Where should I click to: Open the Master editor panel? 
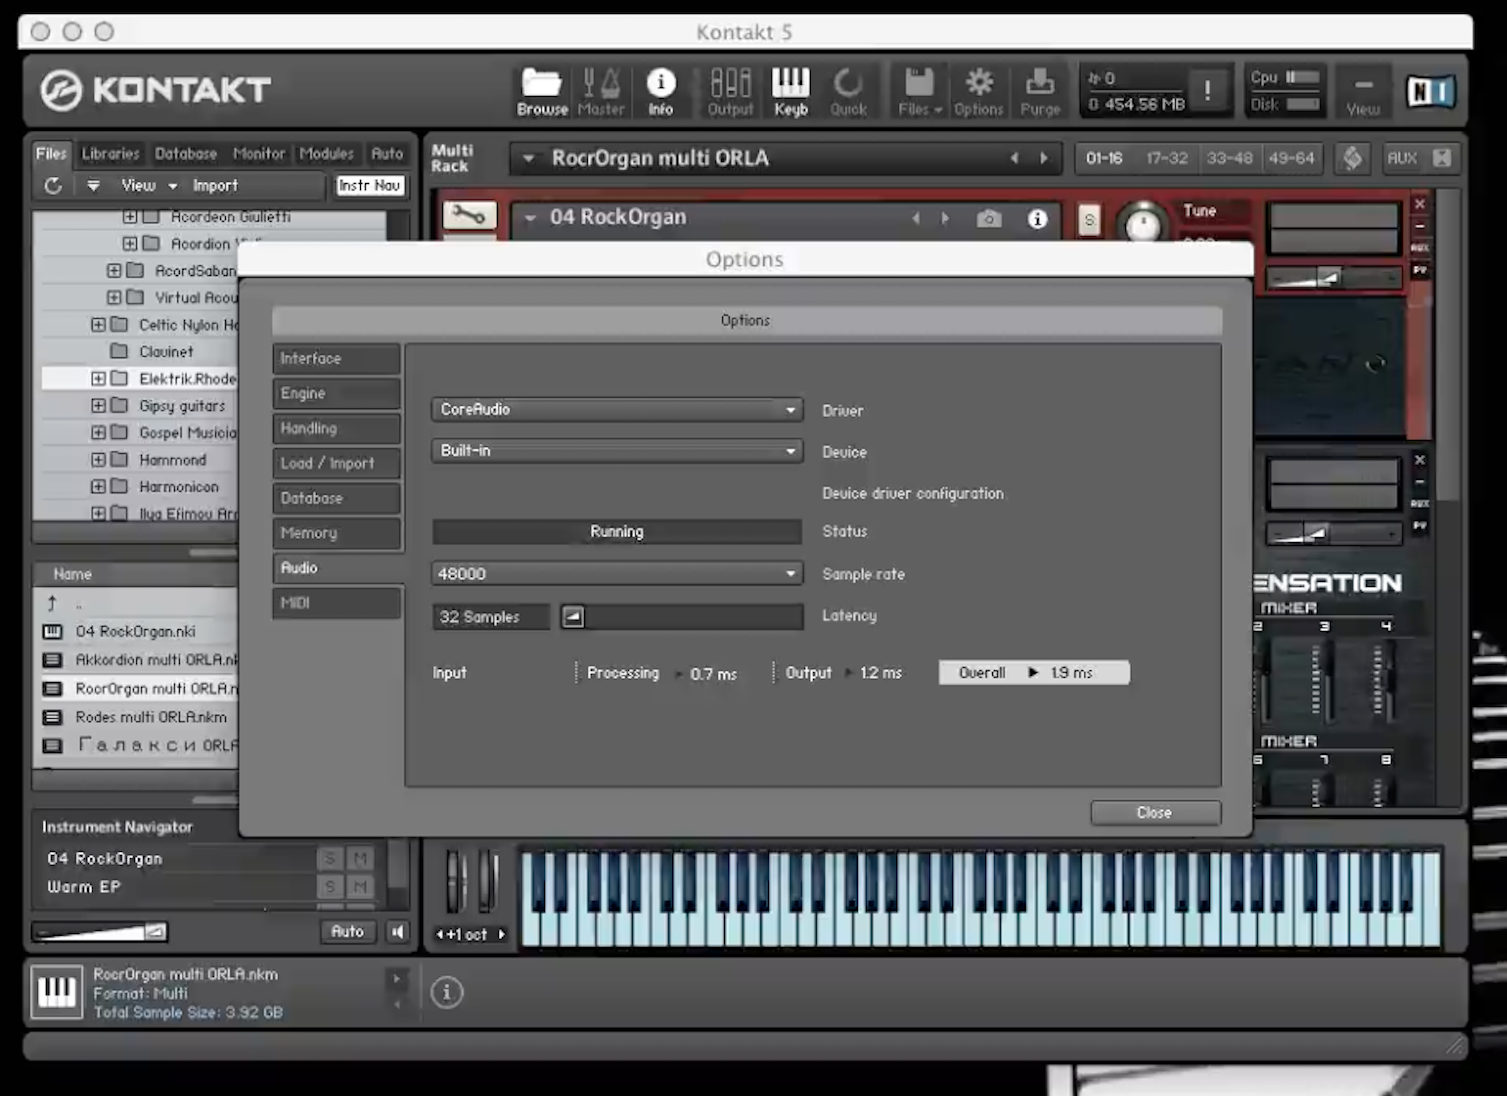(x=601, y=92)
